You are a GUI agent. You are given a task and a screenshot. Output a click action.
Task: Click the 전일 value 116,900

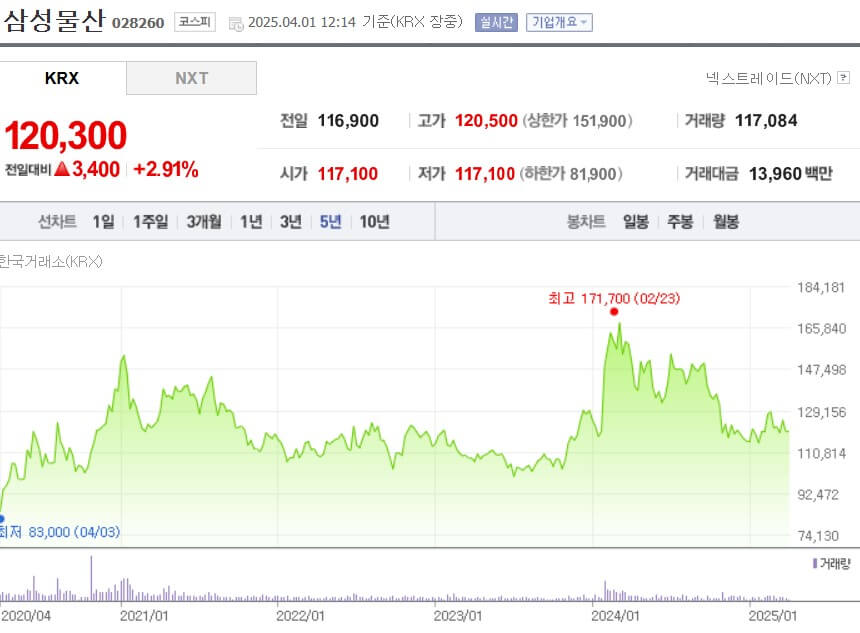pyautogui.click(x=348, y=121)
